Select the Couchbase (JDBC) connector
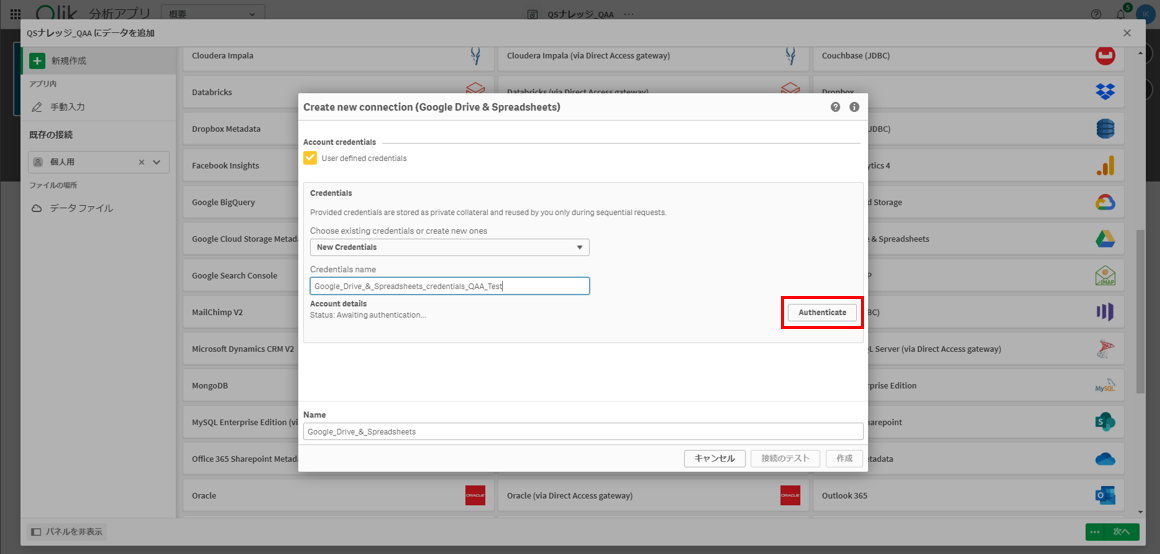The width and height of the screenshot is (1160, 554). click(968, 55)
